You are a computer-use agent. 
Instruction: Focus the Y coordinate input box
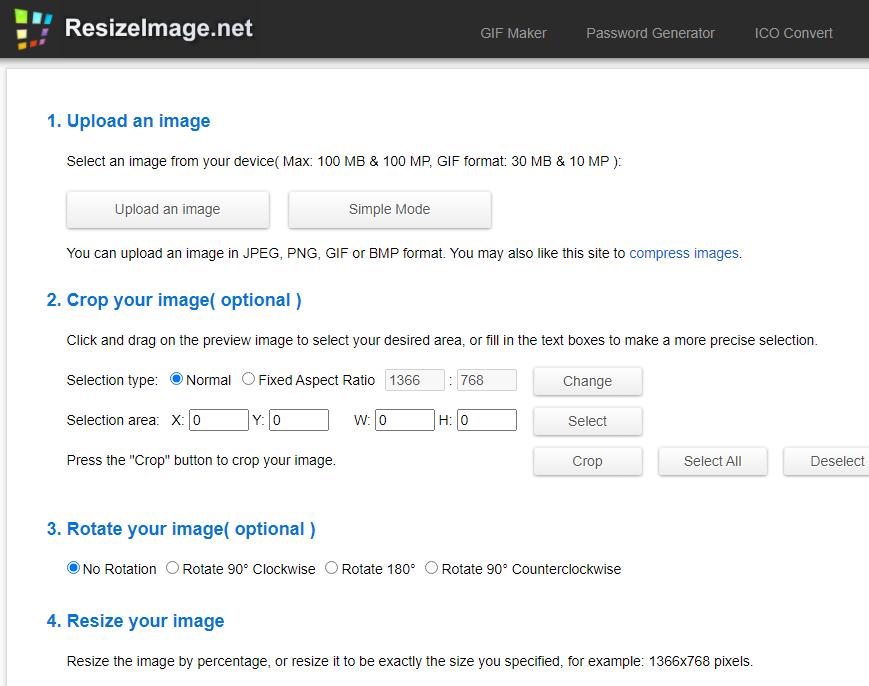[x=298, y=420]
